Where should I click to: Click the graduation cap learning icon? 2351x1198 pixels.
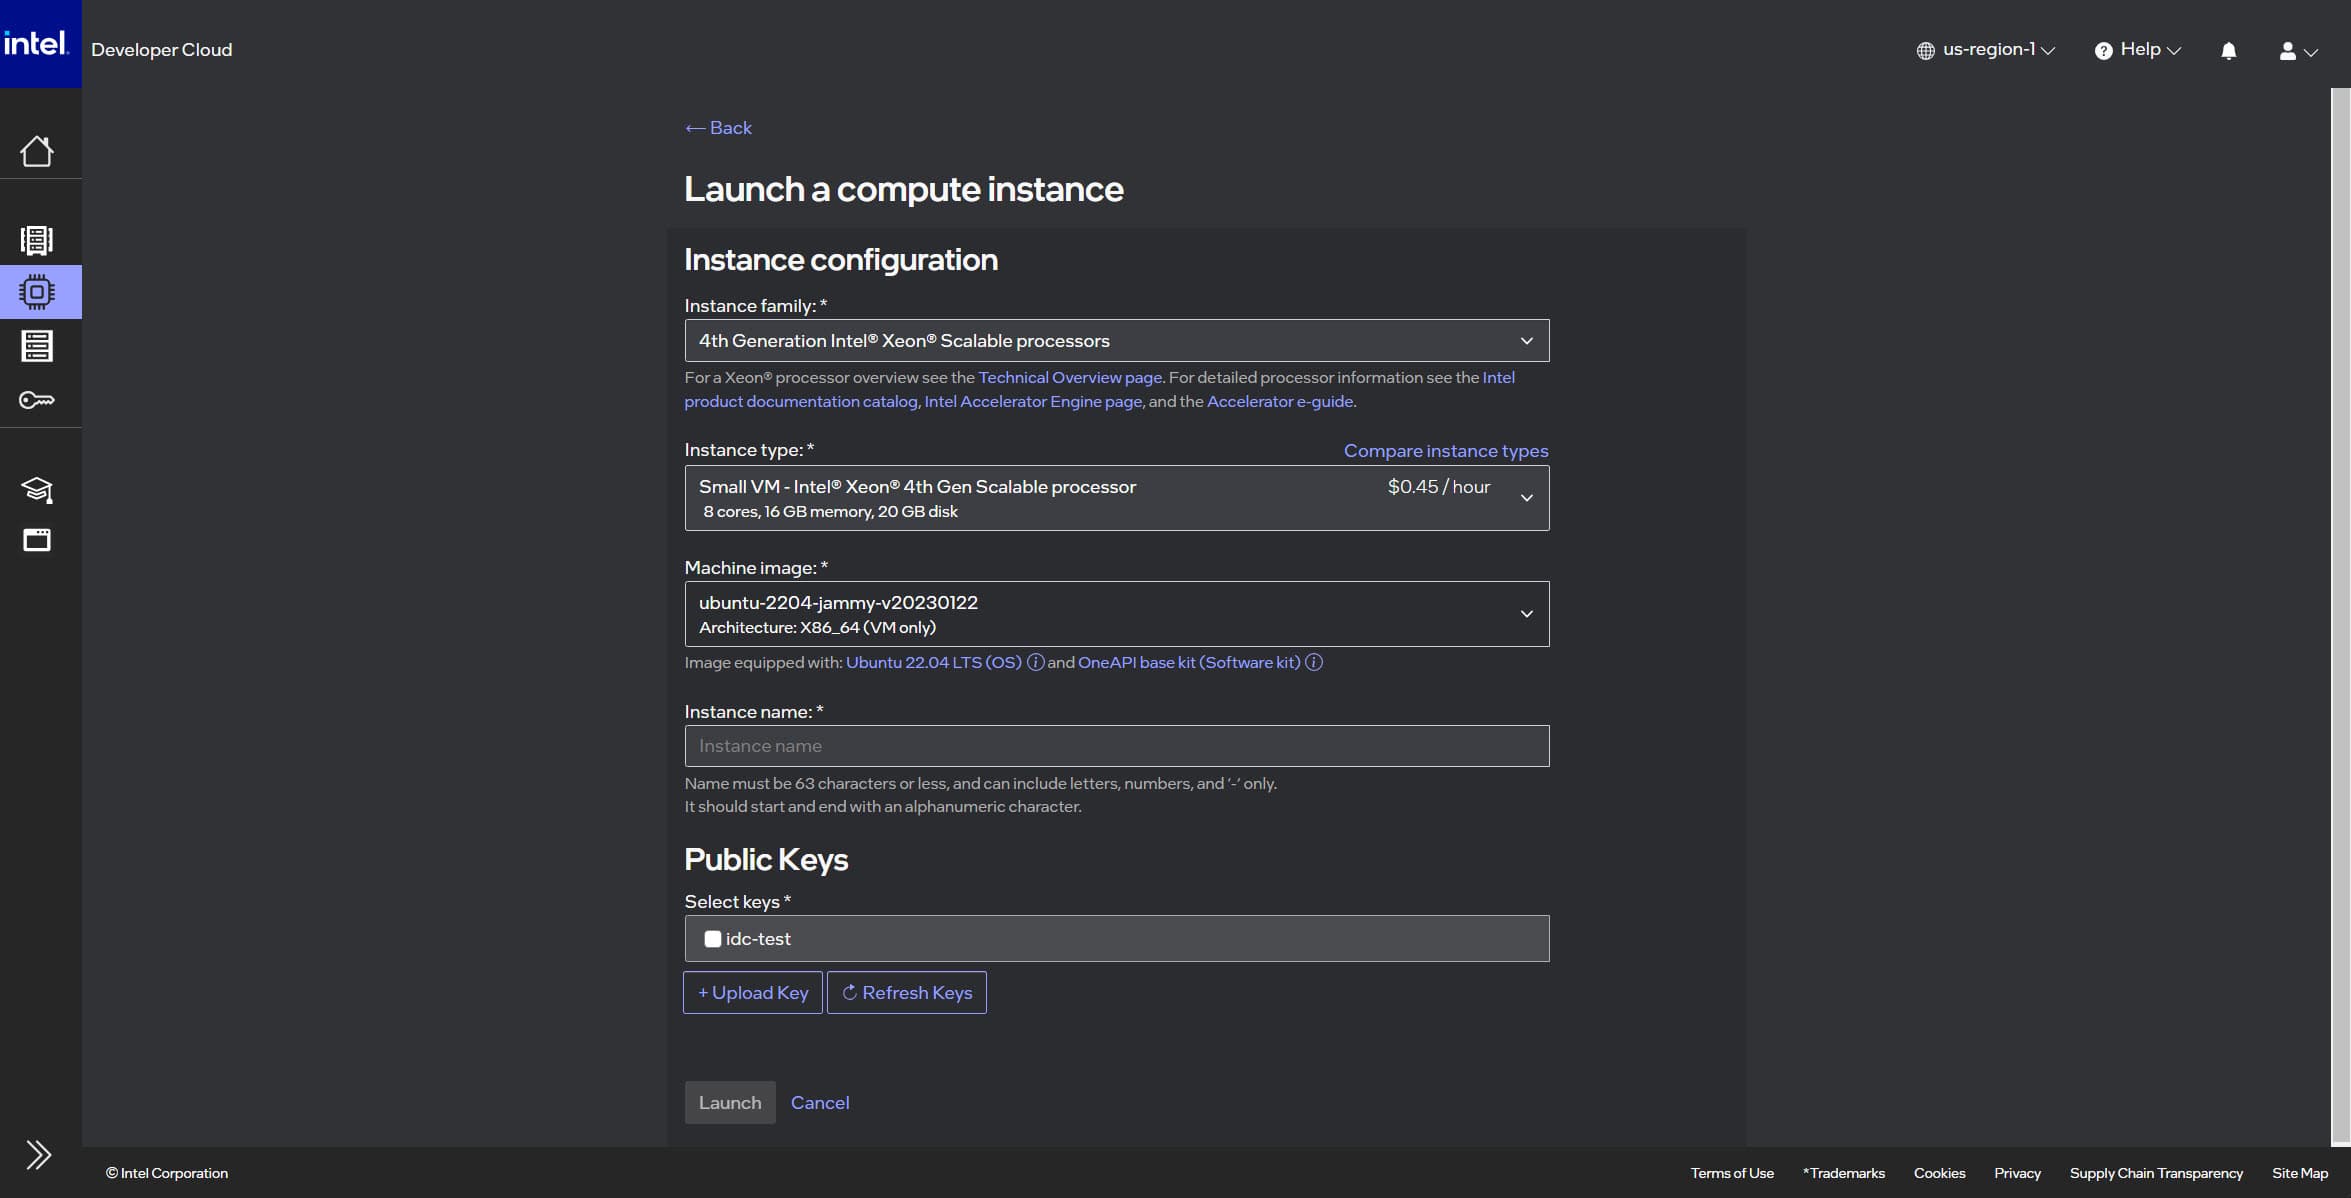pyautogui.click(x=37, y=489)
